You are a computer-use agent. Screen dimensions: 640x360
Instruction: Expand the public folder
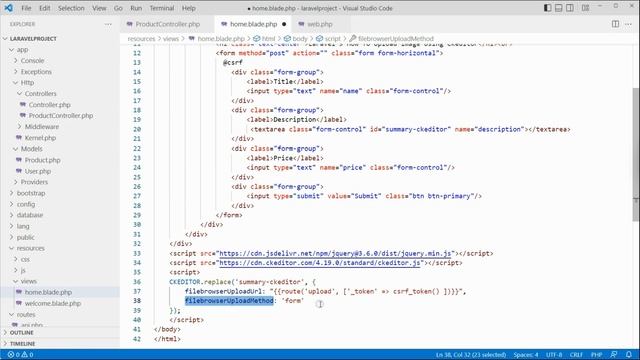tap(25, 237)
